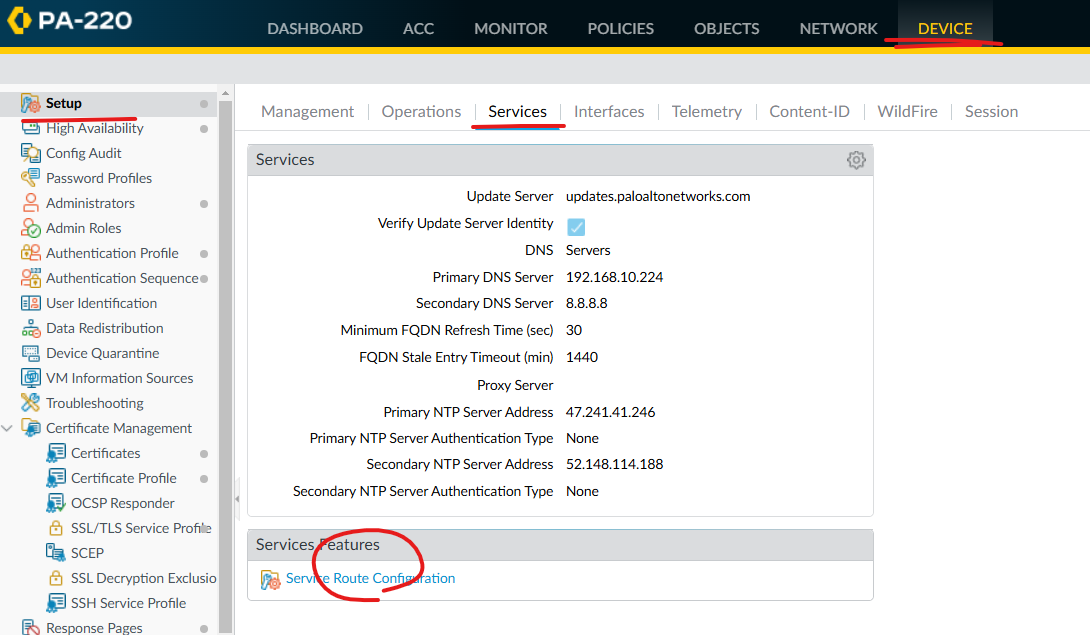1090x635 pixels.
Task: Open the Service Route Configuration link
Action: [x=371, y=578]
